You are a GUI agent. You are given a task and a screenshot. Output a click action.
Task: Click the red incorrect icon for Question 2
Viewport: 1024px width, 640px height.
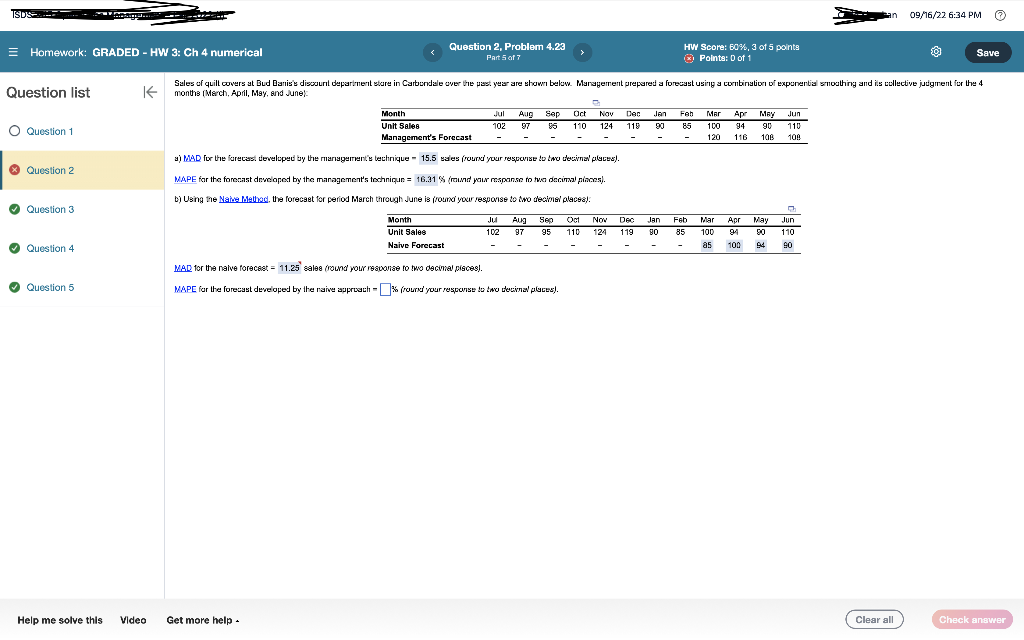tap(14, 170)
